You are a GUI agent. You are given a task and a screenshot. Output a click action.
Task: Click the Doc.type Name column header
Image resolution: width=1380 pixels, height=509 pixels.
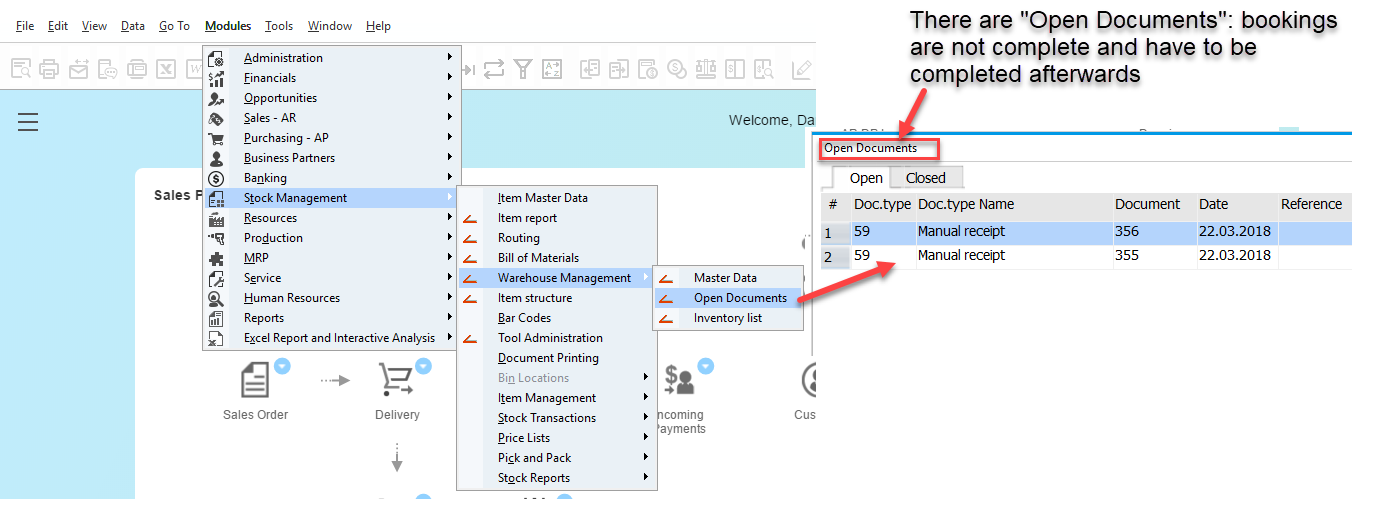pos(1014,204)
